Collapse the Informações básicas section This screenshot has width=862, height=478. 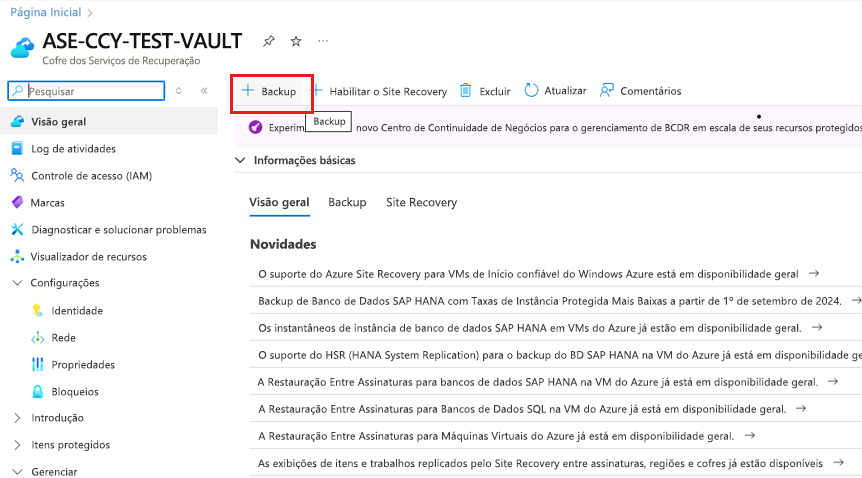(240, 161)
